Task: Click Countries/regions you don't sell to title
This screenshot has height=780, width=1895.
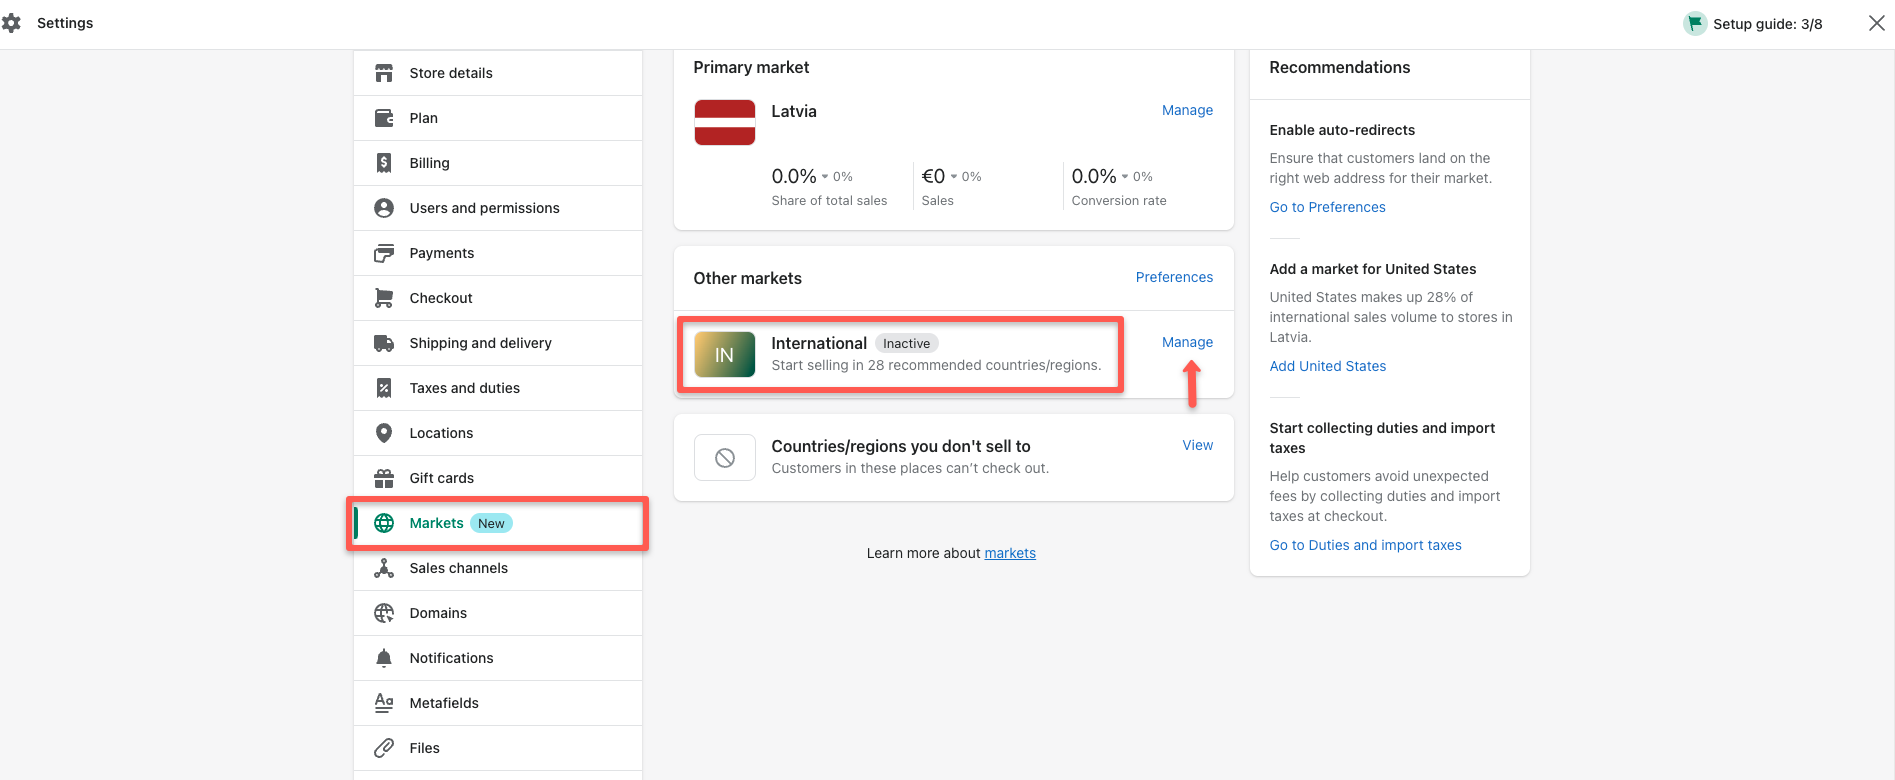Action: tap(900, 446)
